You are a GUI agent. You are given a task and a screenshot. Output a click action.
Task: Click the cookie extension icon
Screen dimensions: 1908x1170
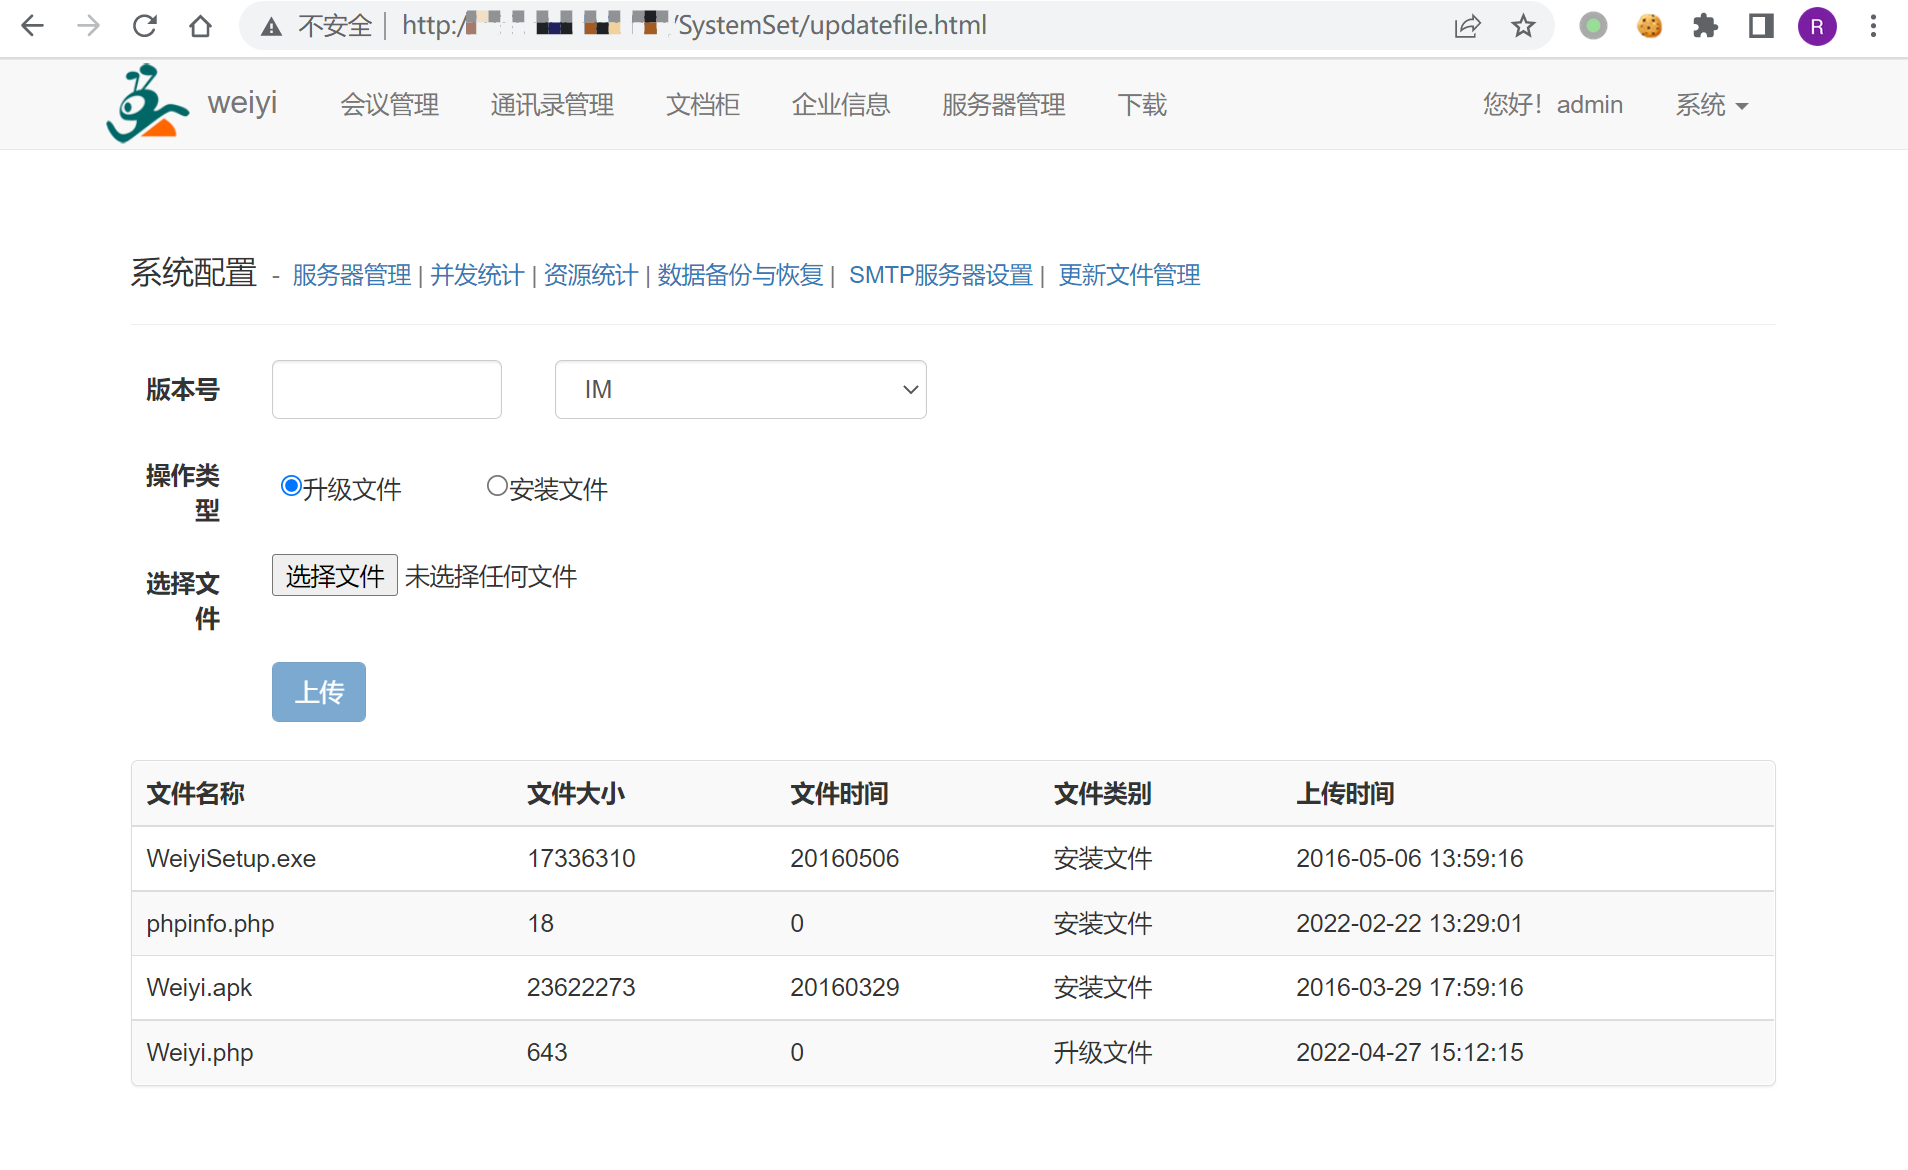(1649, 26)
